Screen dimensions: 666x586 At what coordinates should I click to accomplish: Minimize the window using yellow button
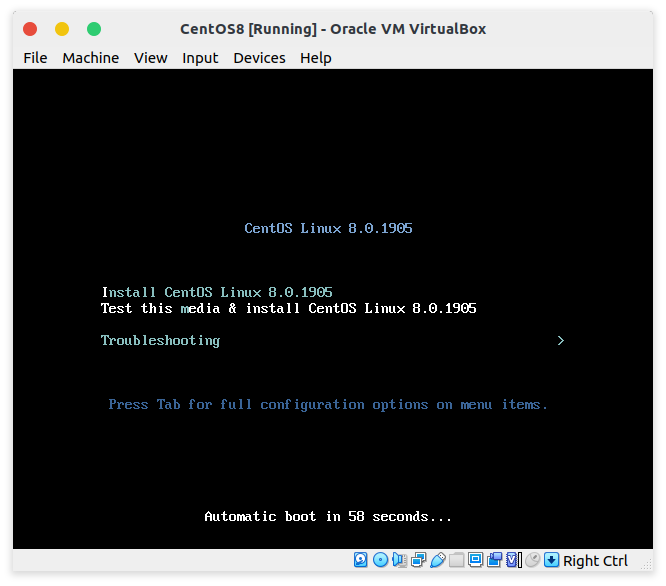pyautogui.click(x=62, y=29)
